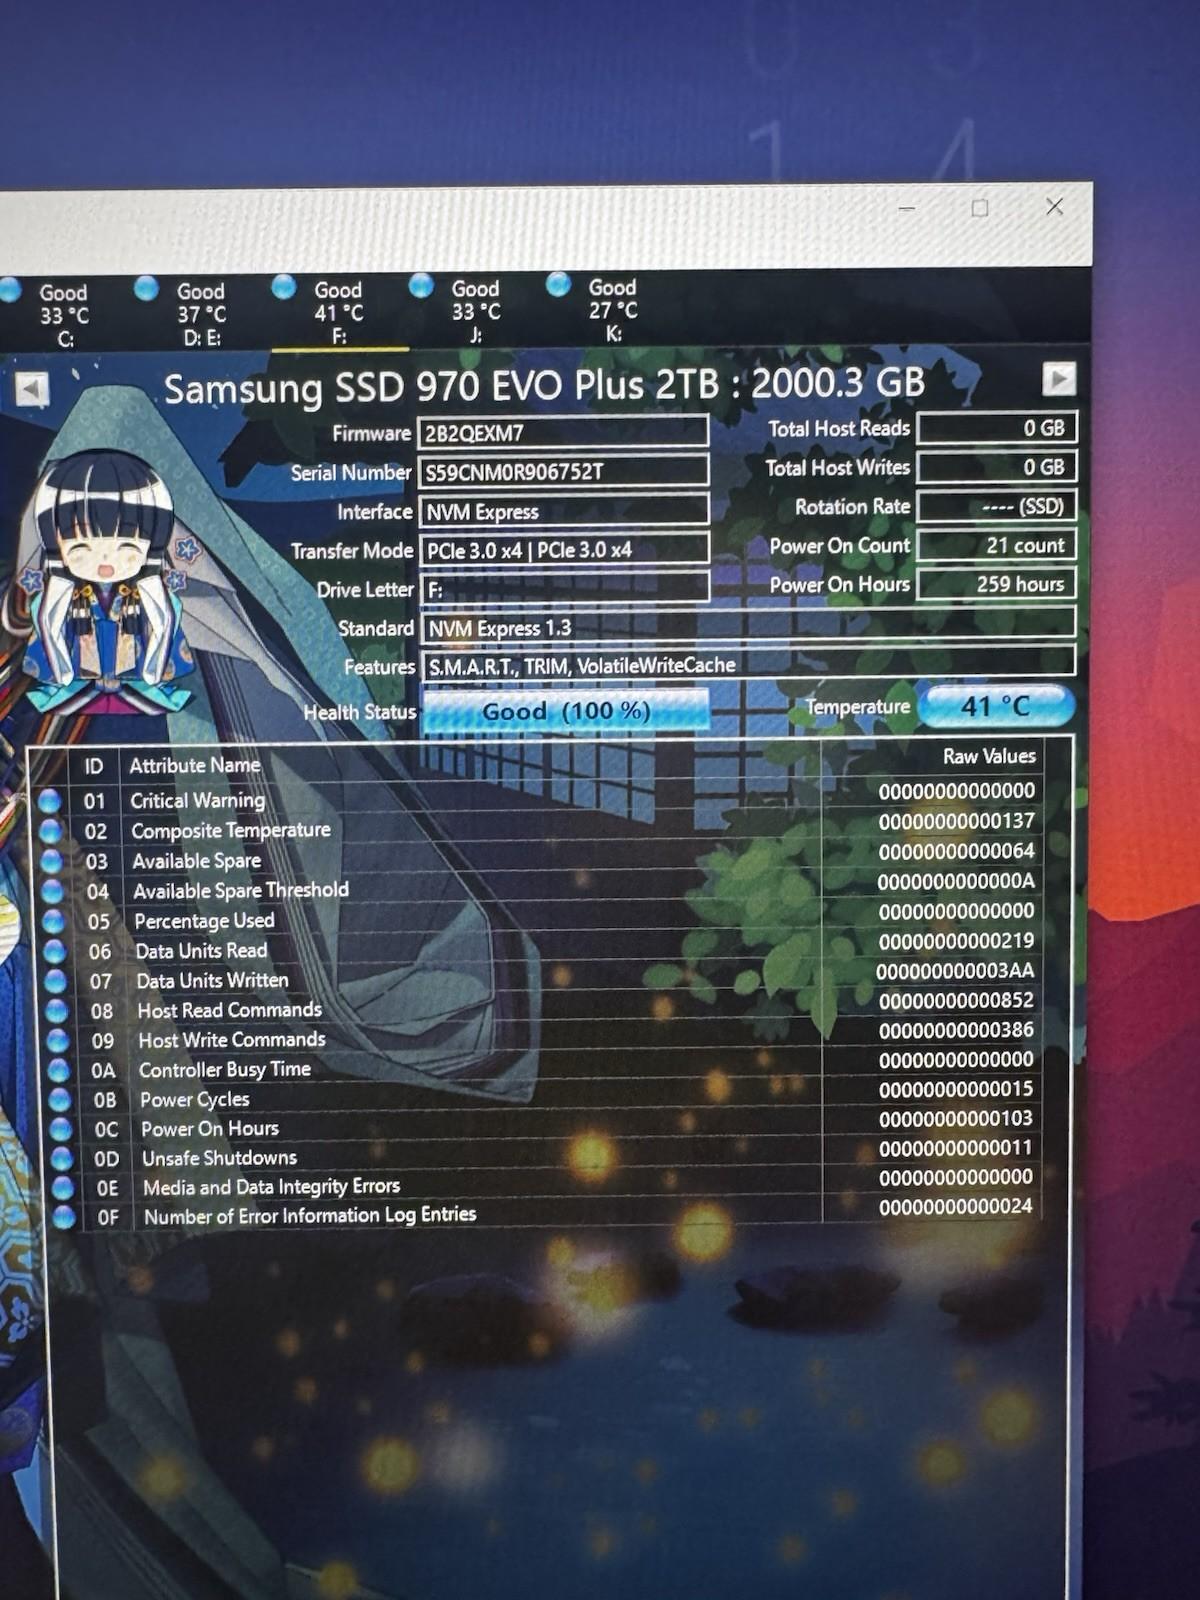
Task: Select the Composite Temperature attribute name
Action: click(231, 830)
